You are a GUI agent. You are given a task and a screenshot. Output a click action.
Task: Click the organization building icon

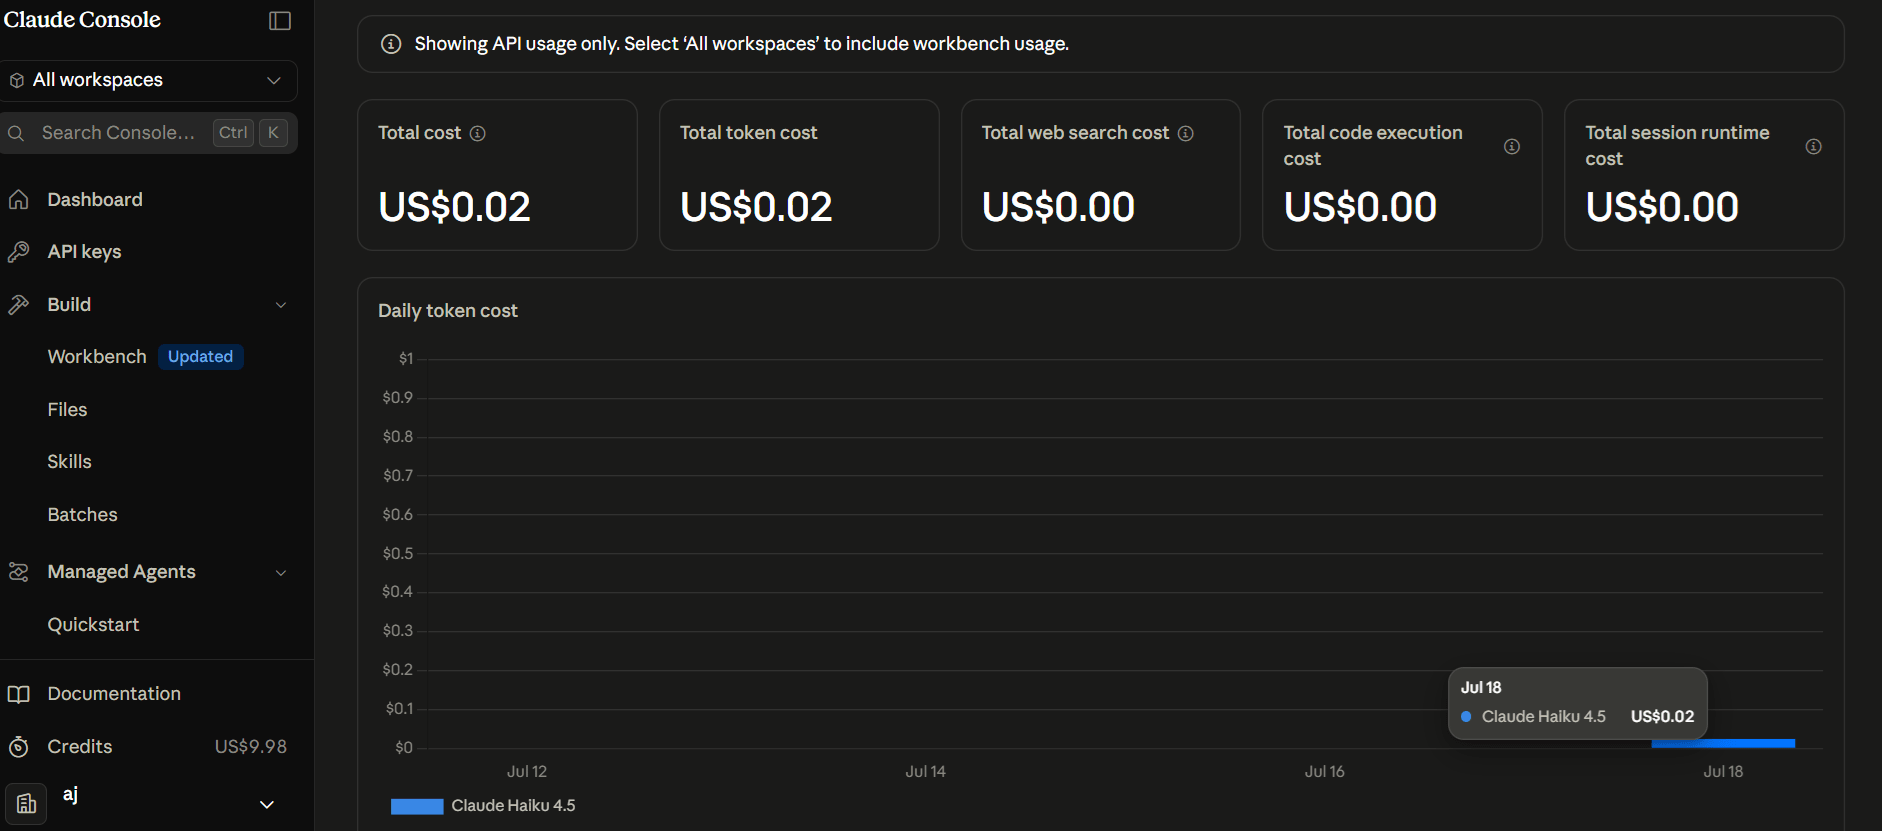click(26, 803)
